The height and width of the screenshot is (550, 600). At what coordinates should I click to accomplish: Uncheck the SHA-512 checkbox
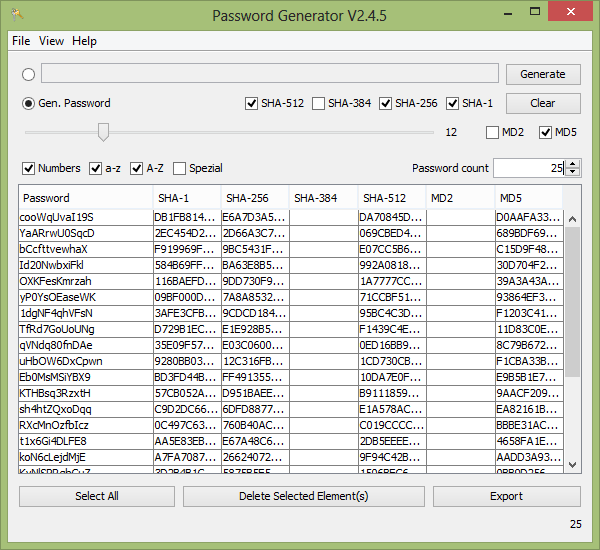coord(251,103)
